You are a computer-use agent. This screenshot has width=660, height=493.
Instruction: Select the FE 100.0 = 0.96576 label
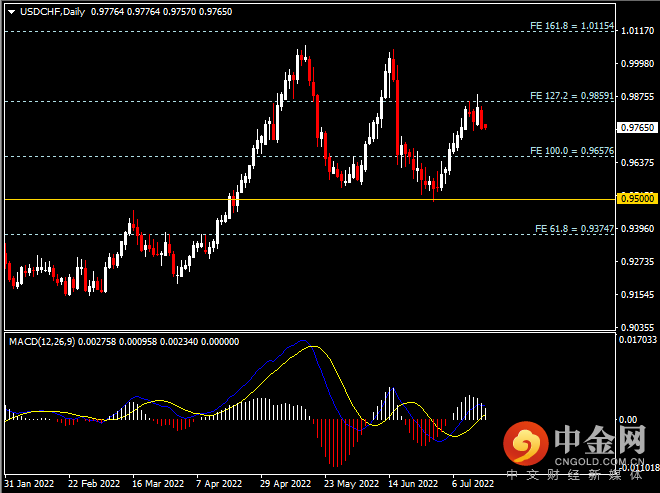(572, 151)
